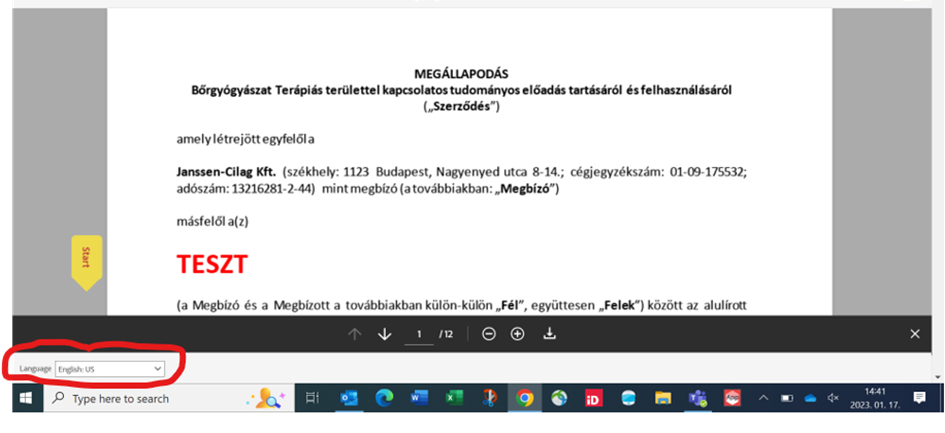Zoom in with the plus icon
Viewport: 945px width, 433px height.
pos(518,334)
